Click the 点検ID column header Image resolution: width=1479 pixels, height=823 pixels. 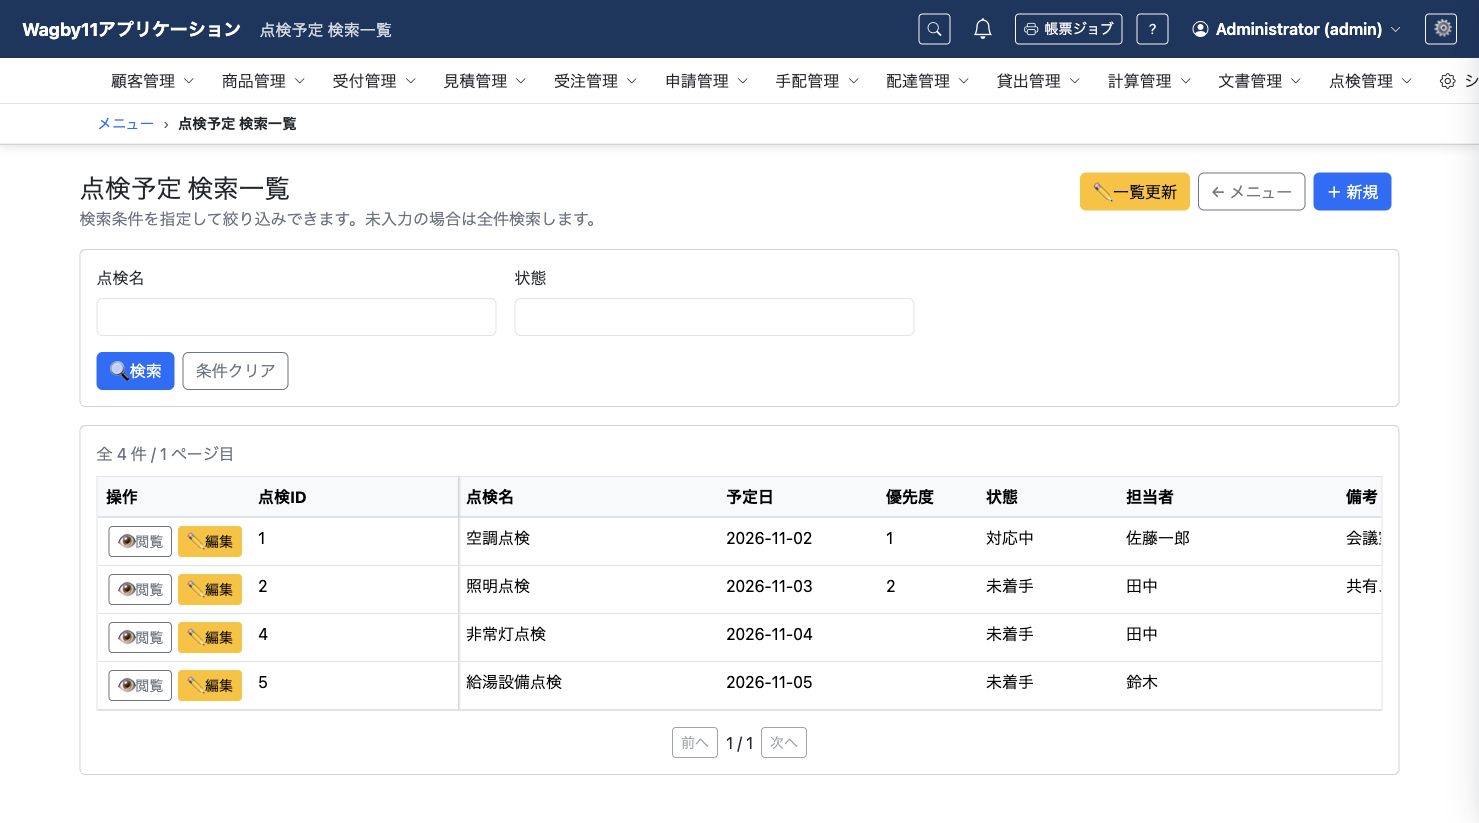282,497
